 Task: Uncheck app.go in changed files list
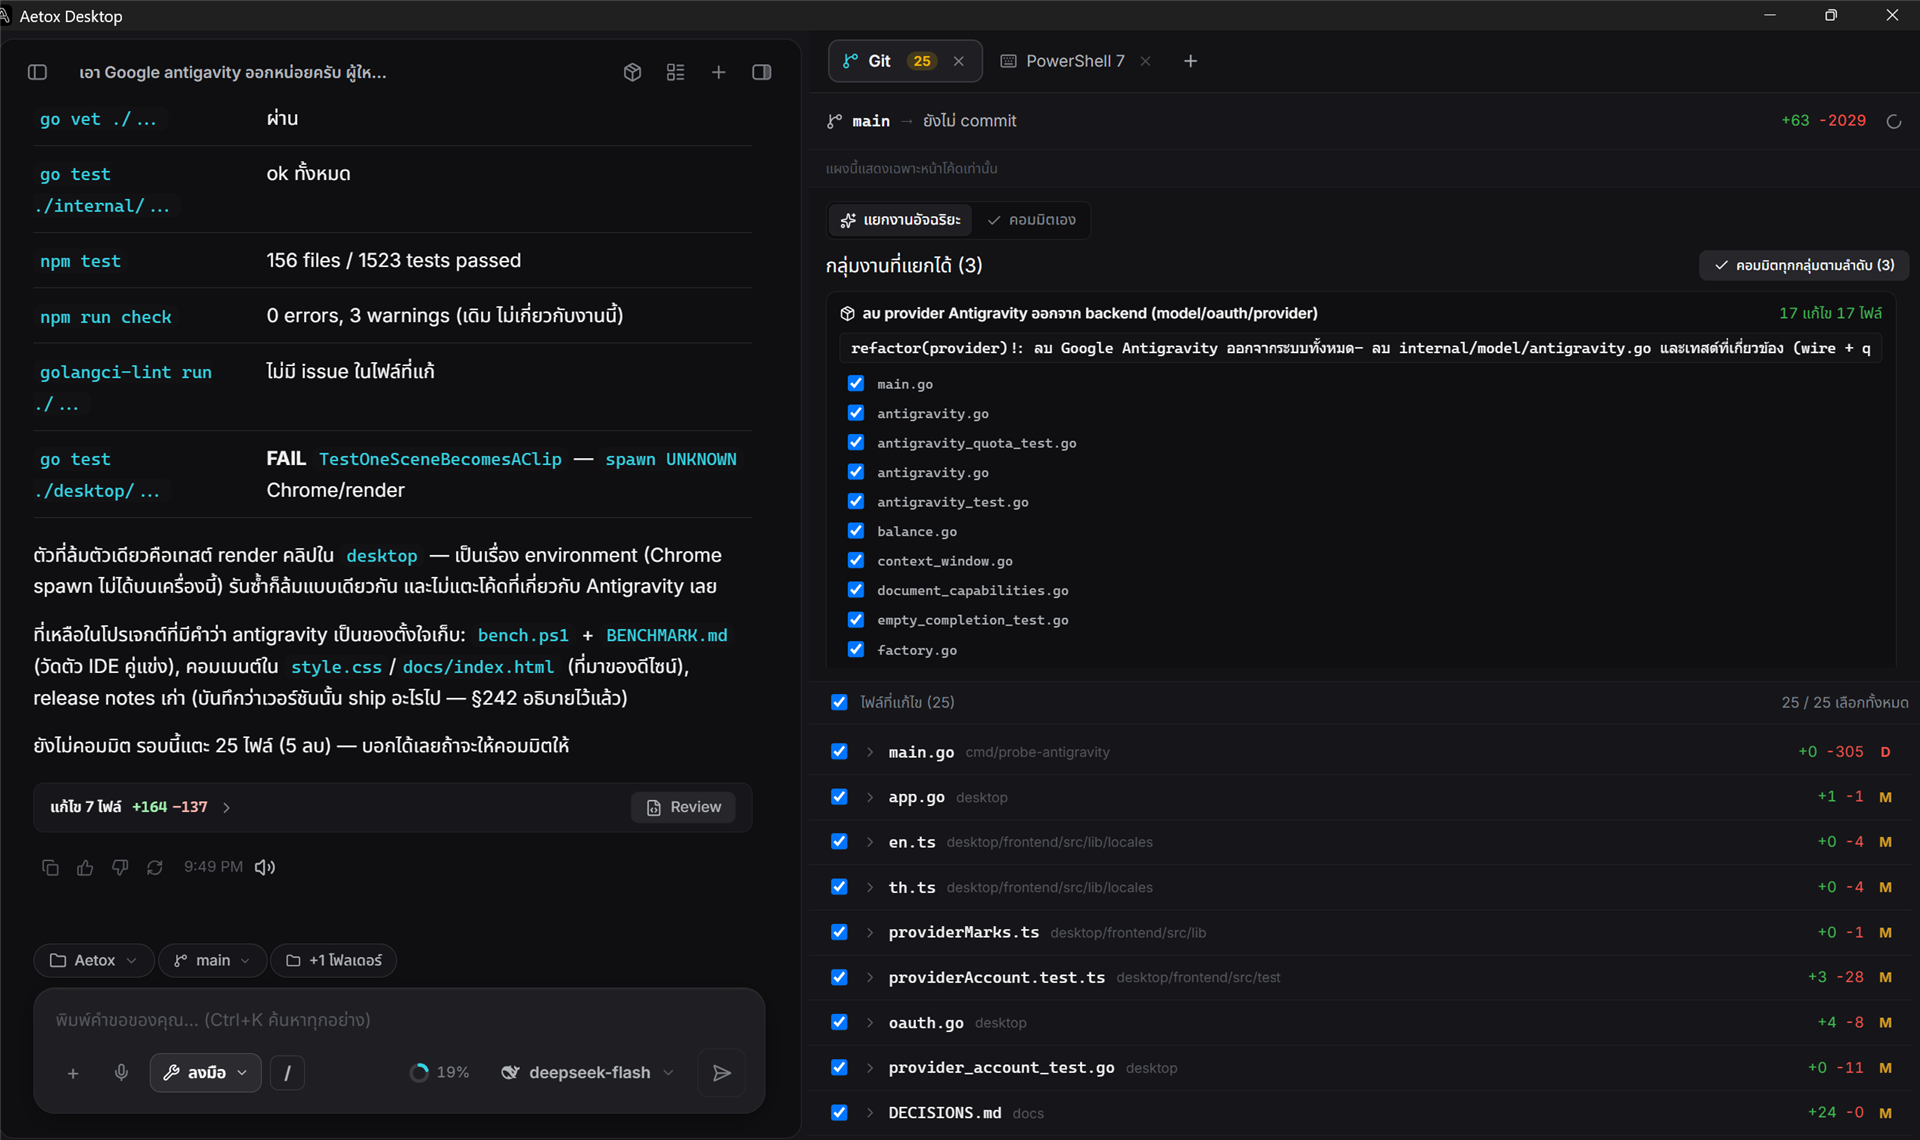pyautogui.click(x=840, y=797)
